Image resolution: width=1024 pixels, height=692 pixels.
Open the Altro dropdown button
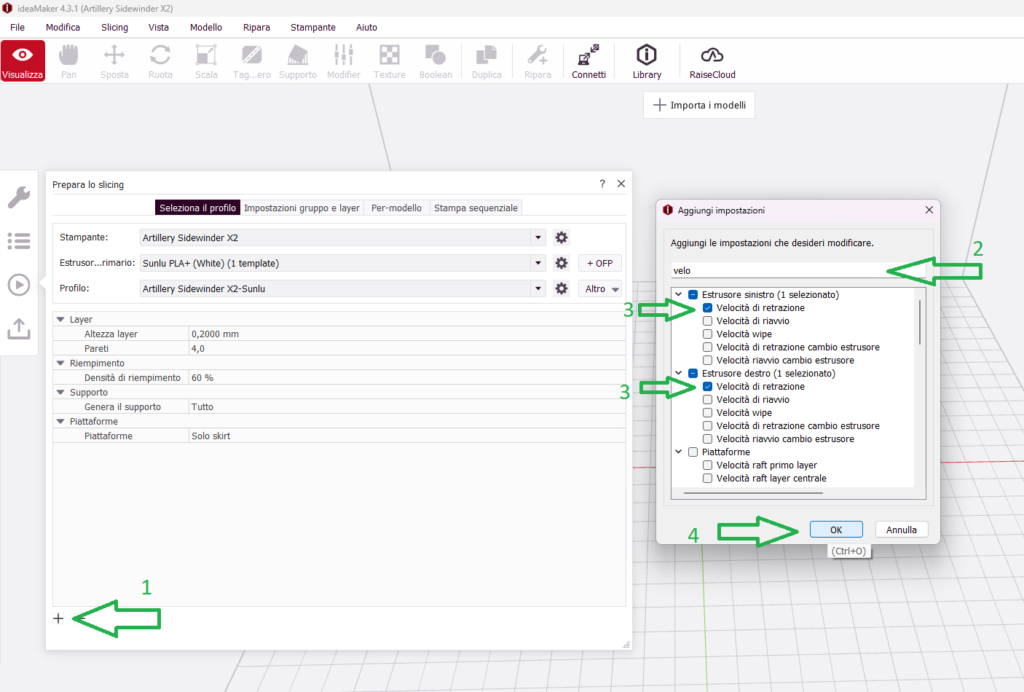[600, 289]
